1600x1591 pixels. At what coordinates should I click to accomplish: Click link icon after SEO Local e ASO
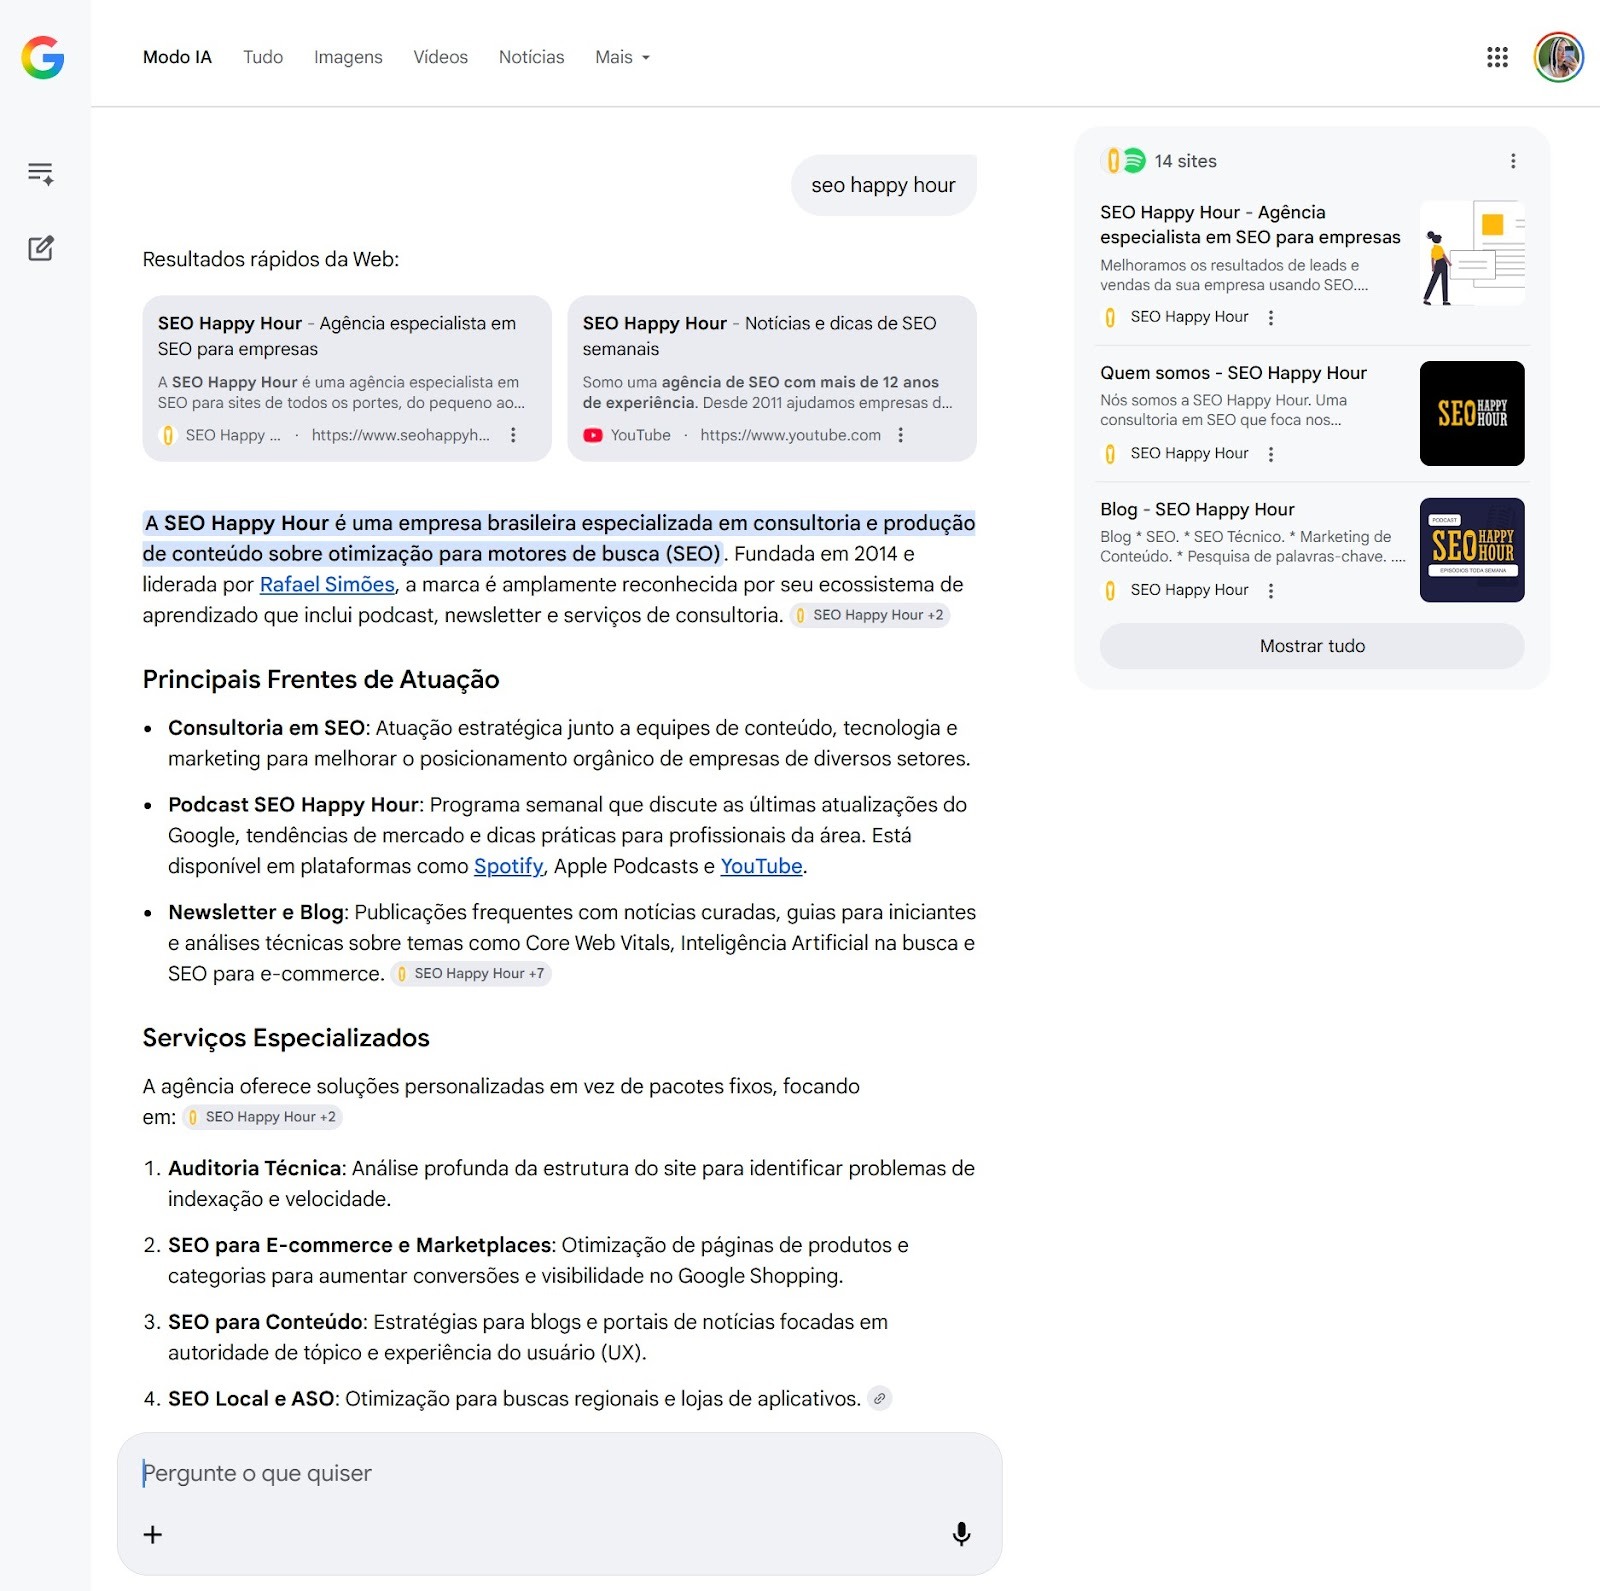point(879,1399)
